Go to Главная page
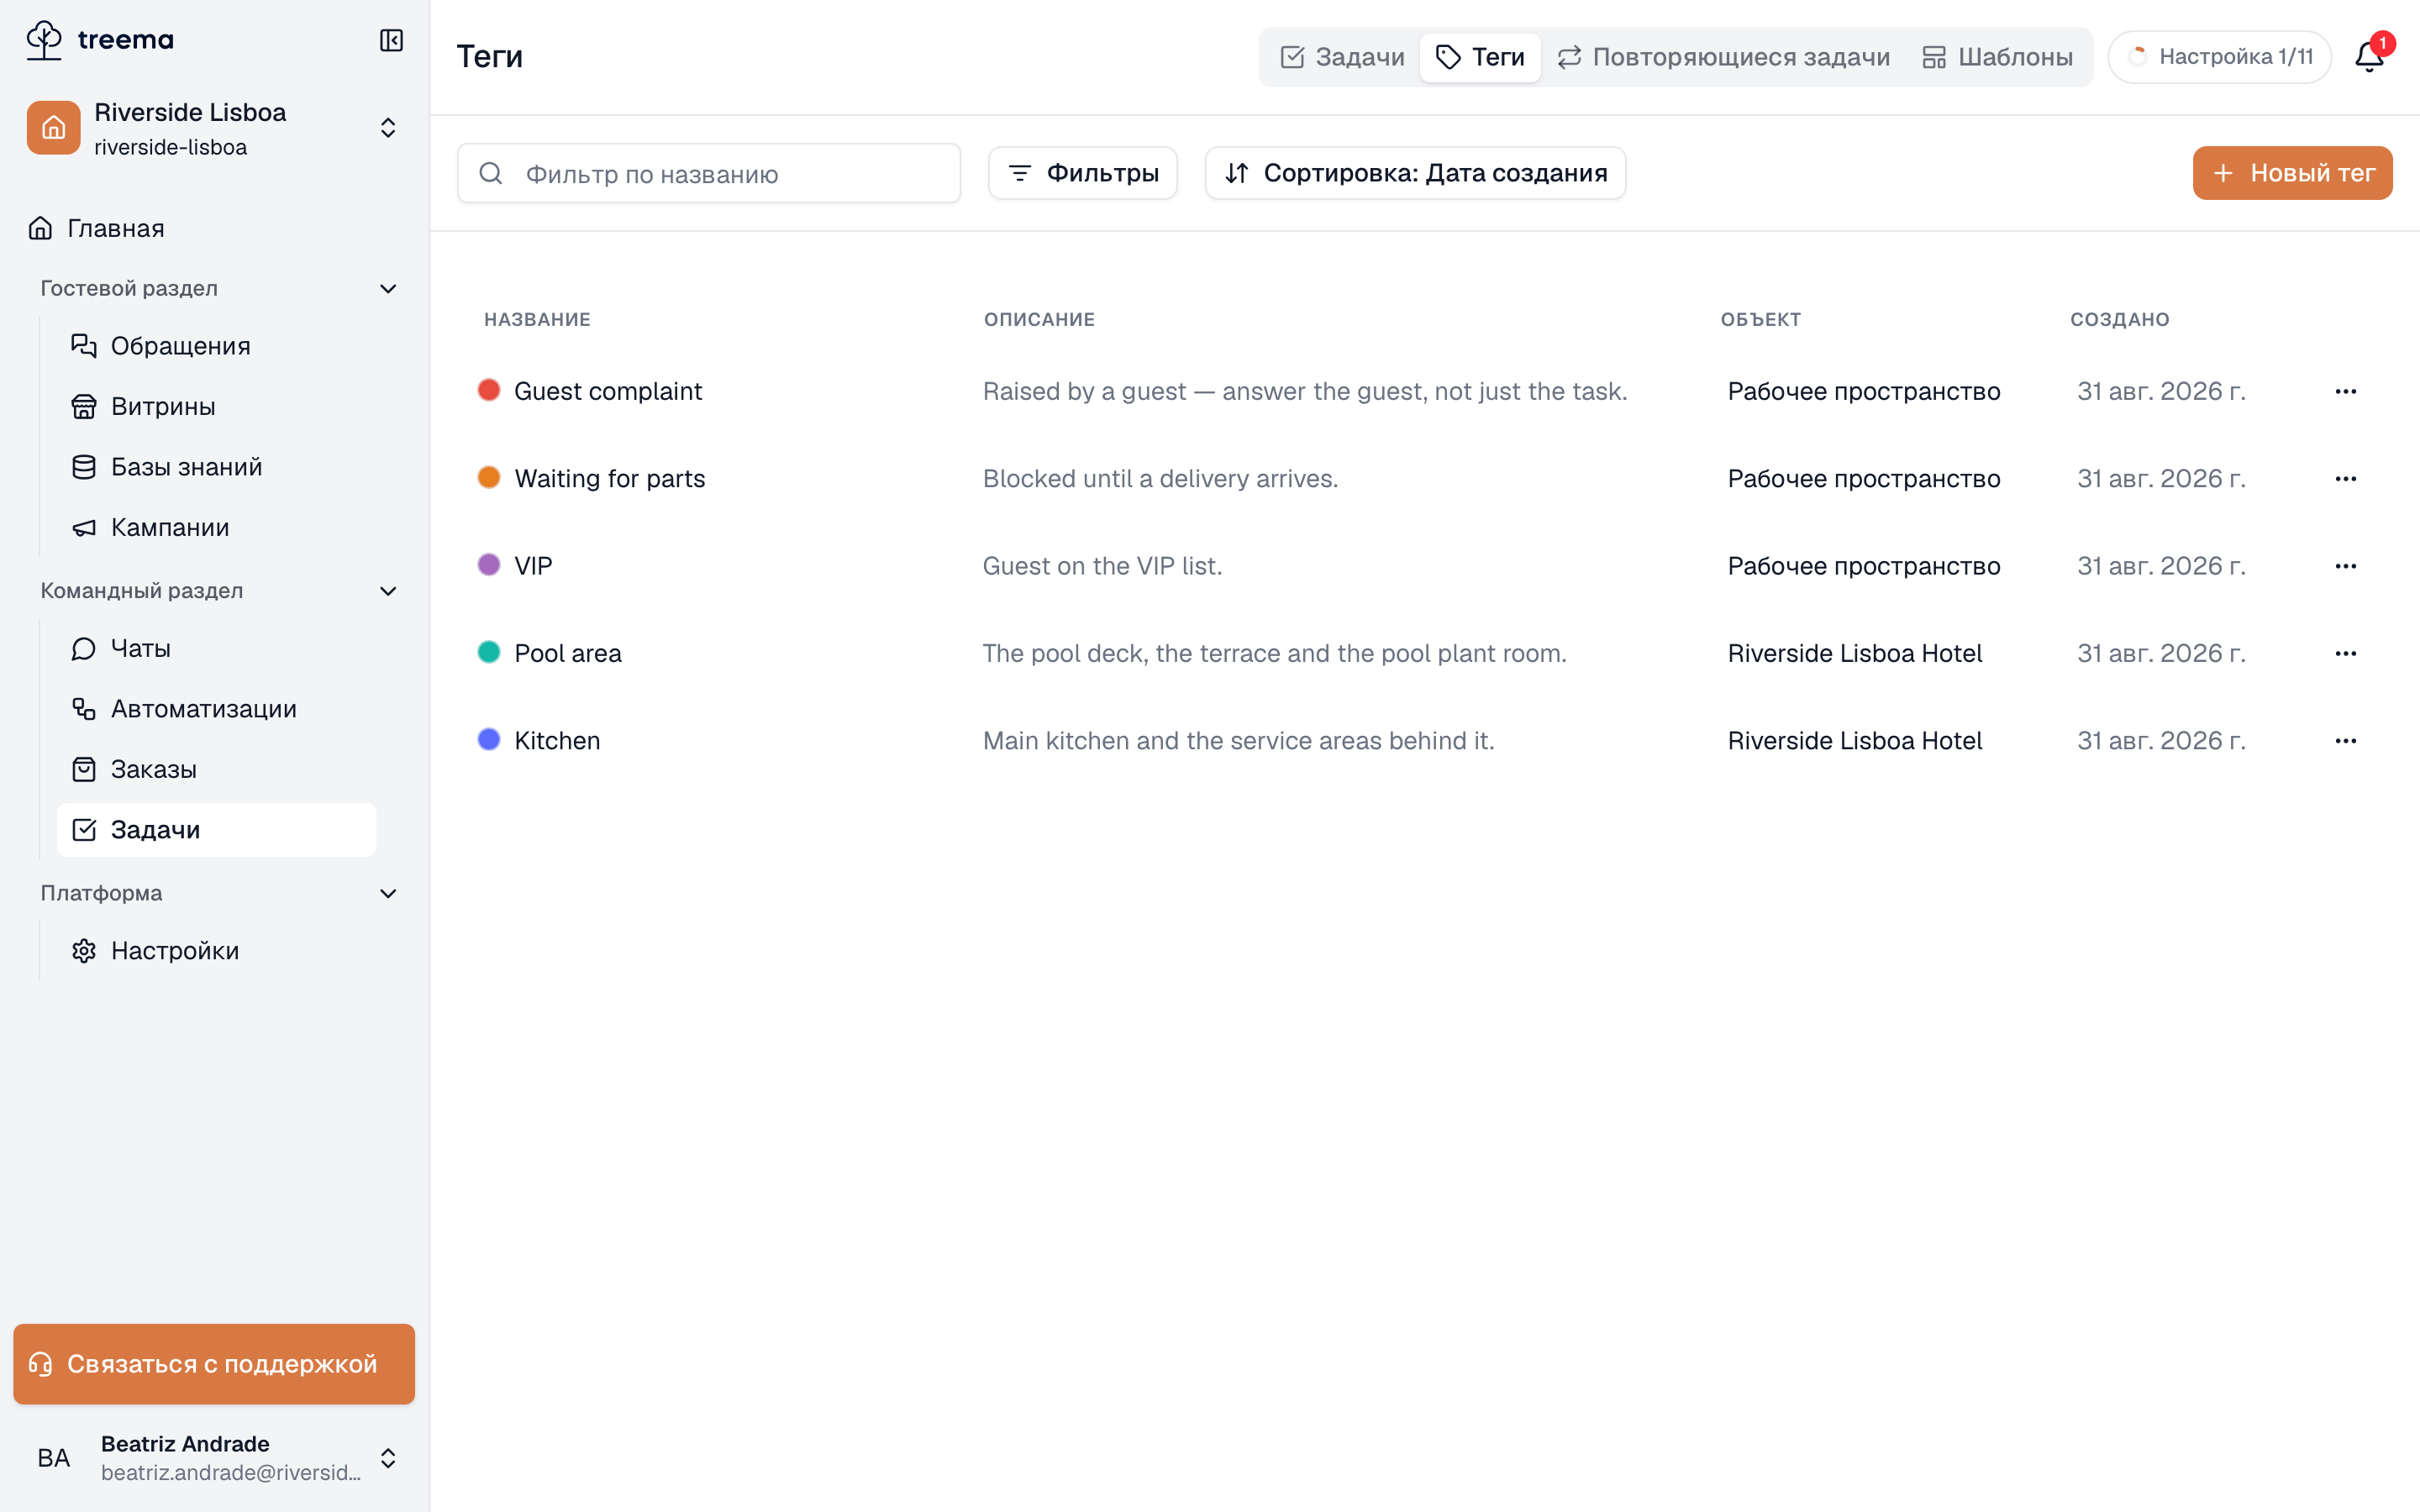Screen dimensions: 2420x1512 [x=214, y=228]
